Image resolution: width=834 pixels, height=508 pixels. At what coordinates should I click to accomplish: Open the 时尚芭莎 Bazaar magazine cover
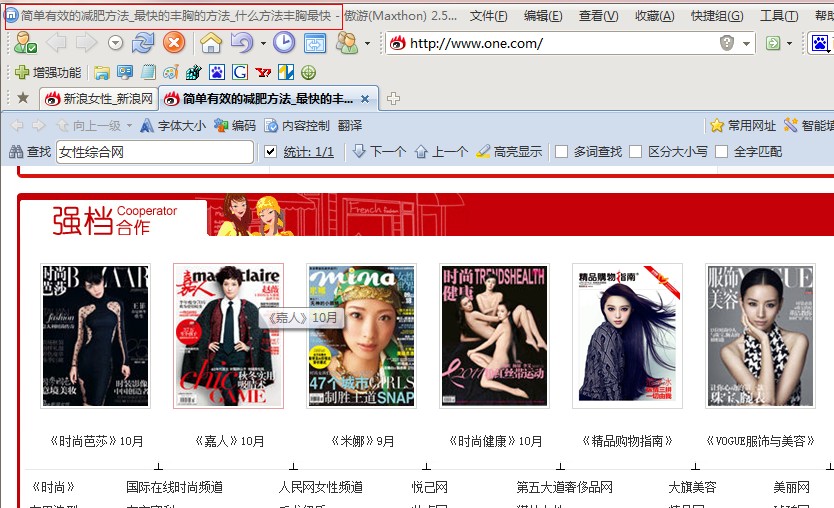pyautogui.click(x=95, y=336)
